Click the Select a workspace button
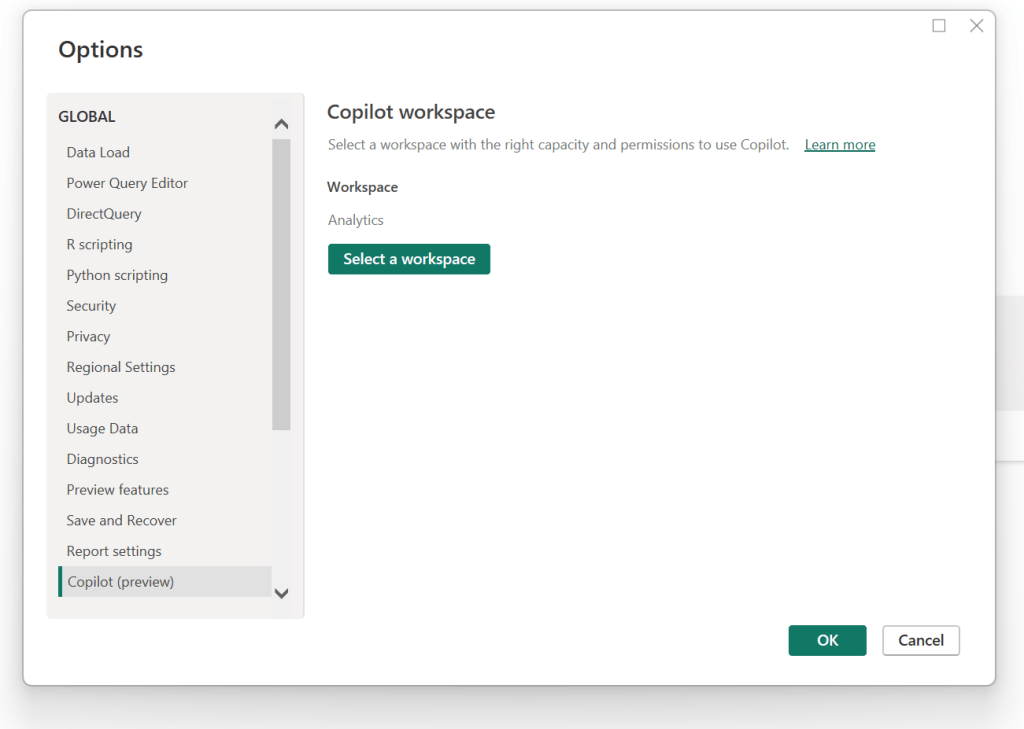The width and height of the screenshot is (1024, 729). coord(408,258)
